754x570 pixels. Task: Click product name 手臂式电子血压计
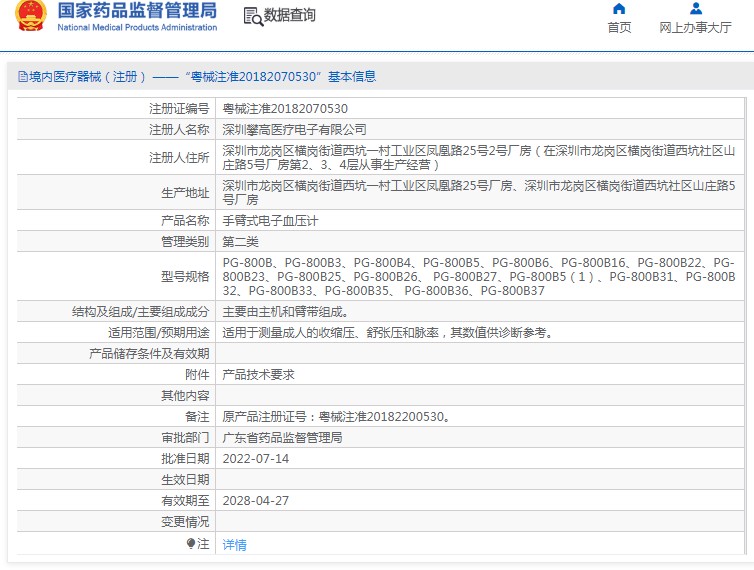coord(270,221)
